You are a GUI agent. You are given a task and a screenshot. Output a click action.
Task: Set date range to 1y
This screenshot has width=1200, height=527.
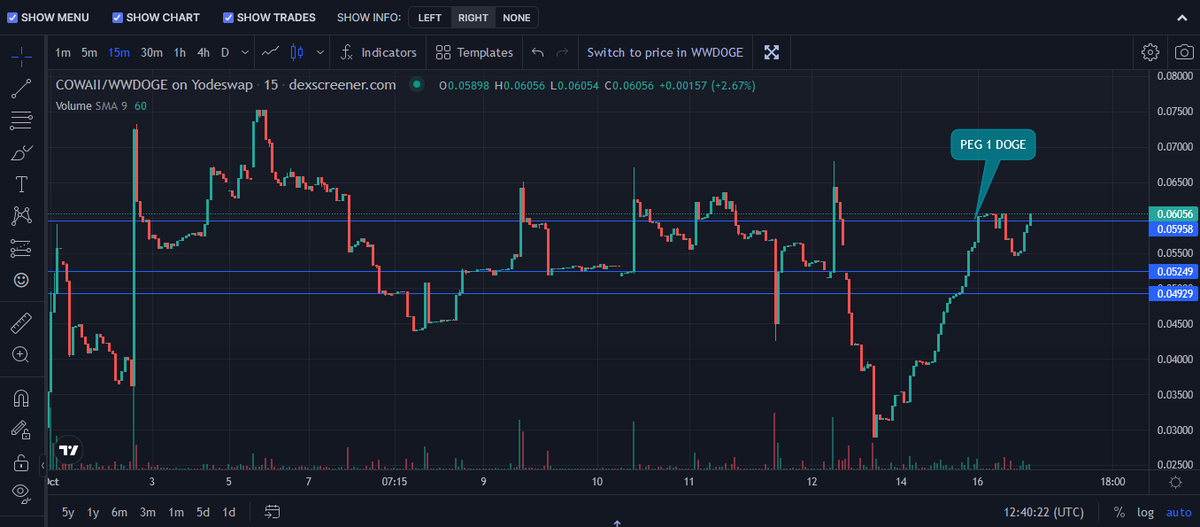point(93,512)
